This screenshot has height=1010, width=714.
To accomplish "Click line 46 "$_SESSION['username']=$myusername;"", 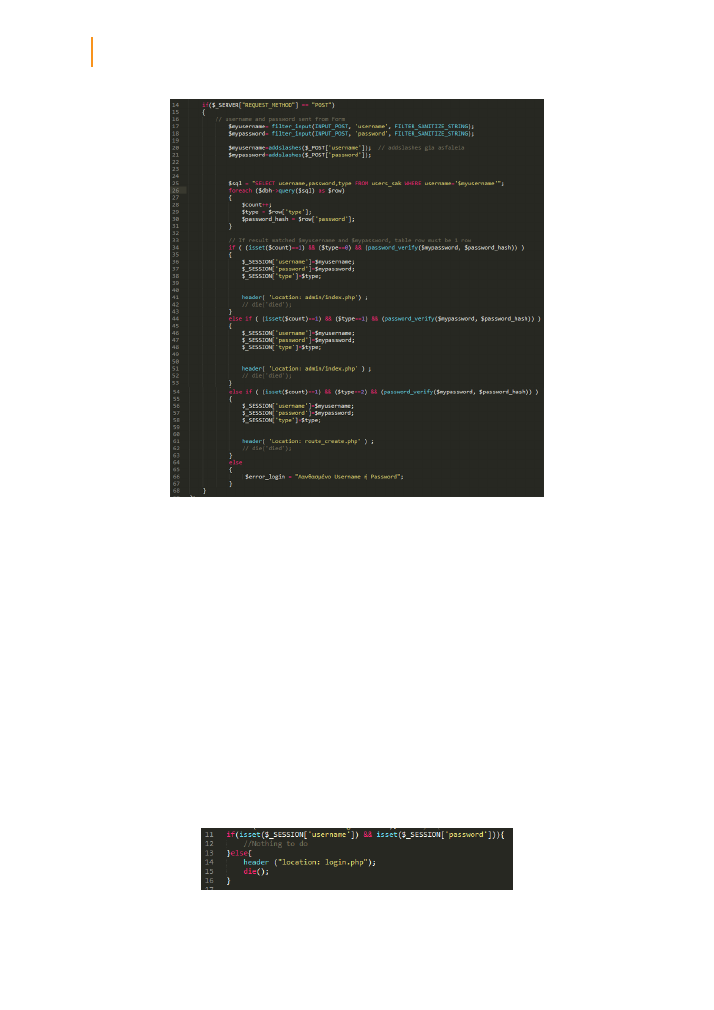I will [298, 333].
